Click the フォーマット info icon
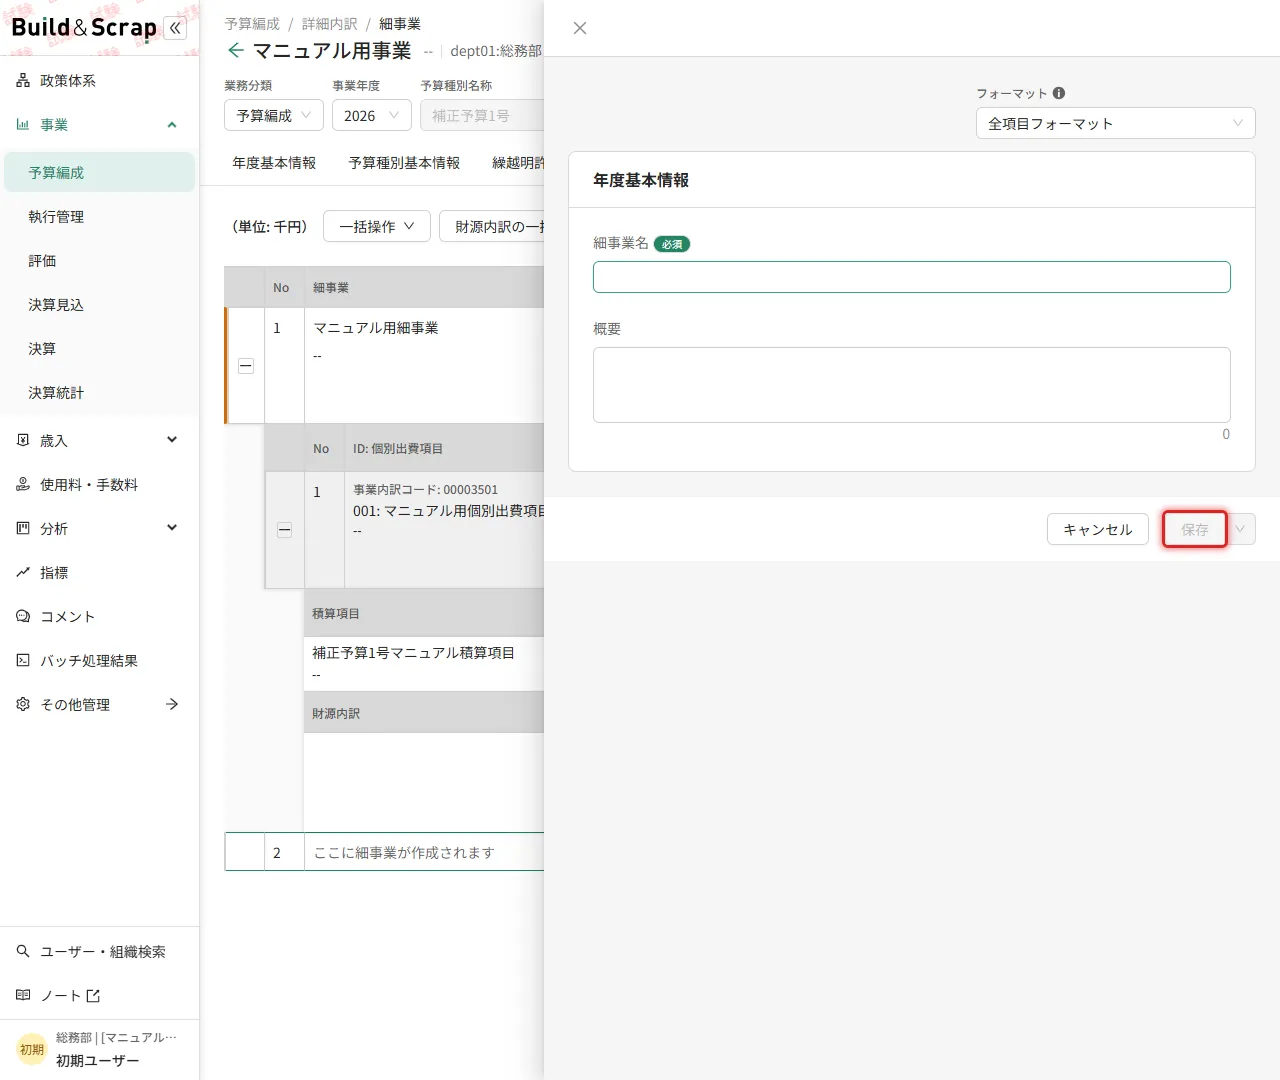Image resolution: width=1280 pixels, height=1080 pixels. [x=1059, y=93]
